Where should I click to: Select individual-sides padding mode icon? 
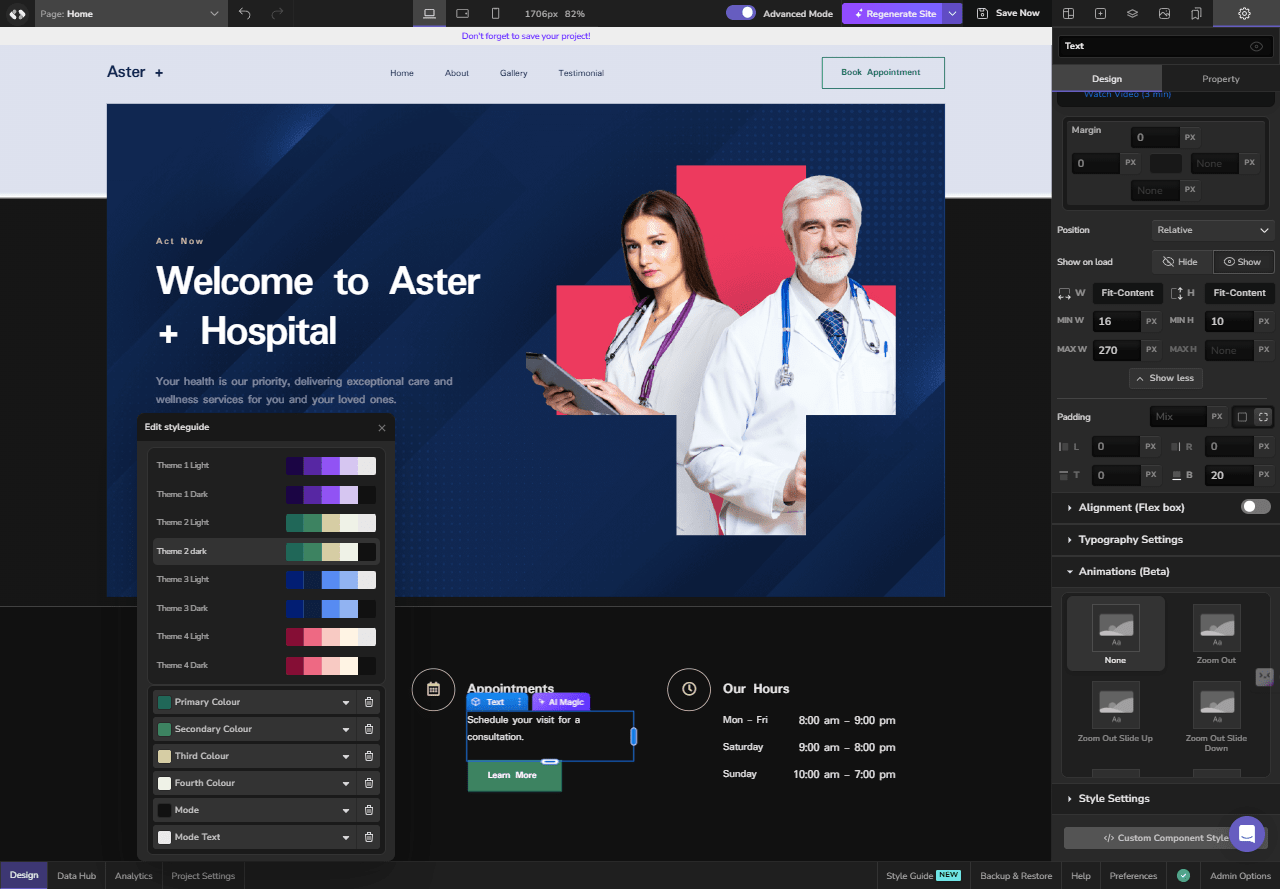pos(1263,417)
